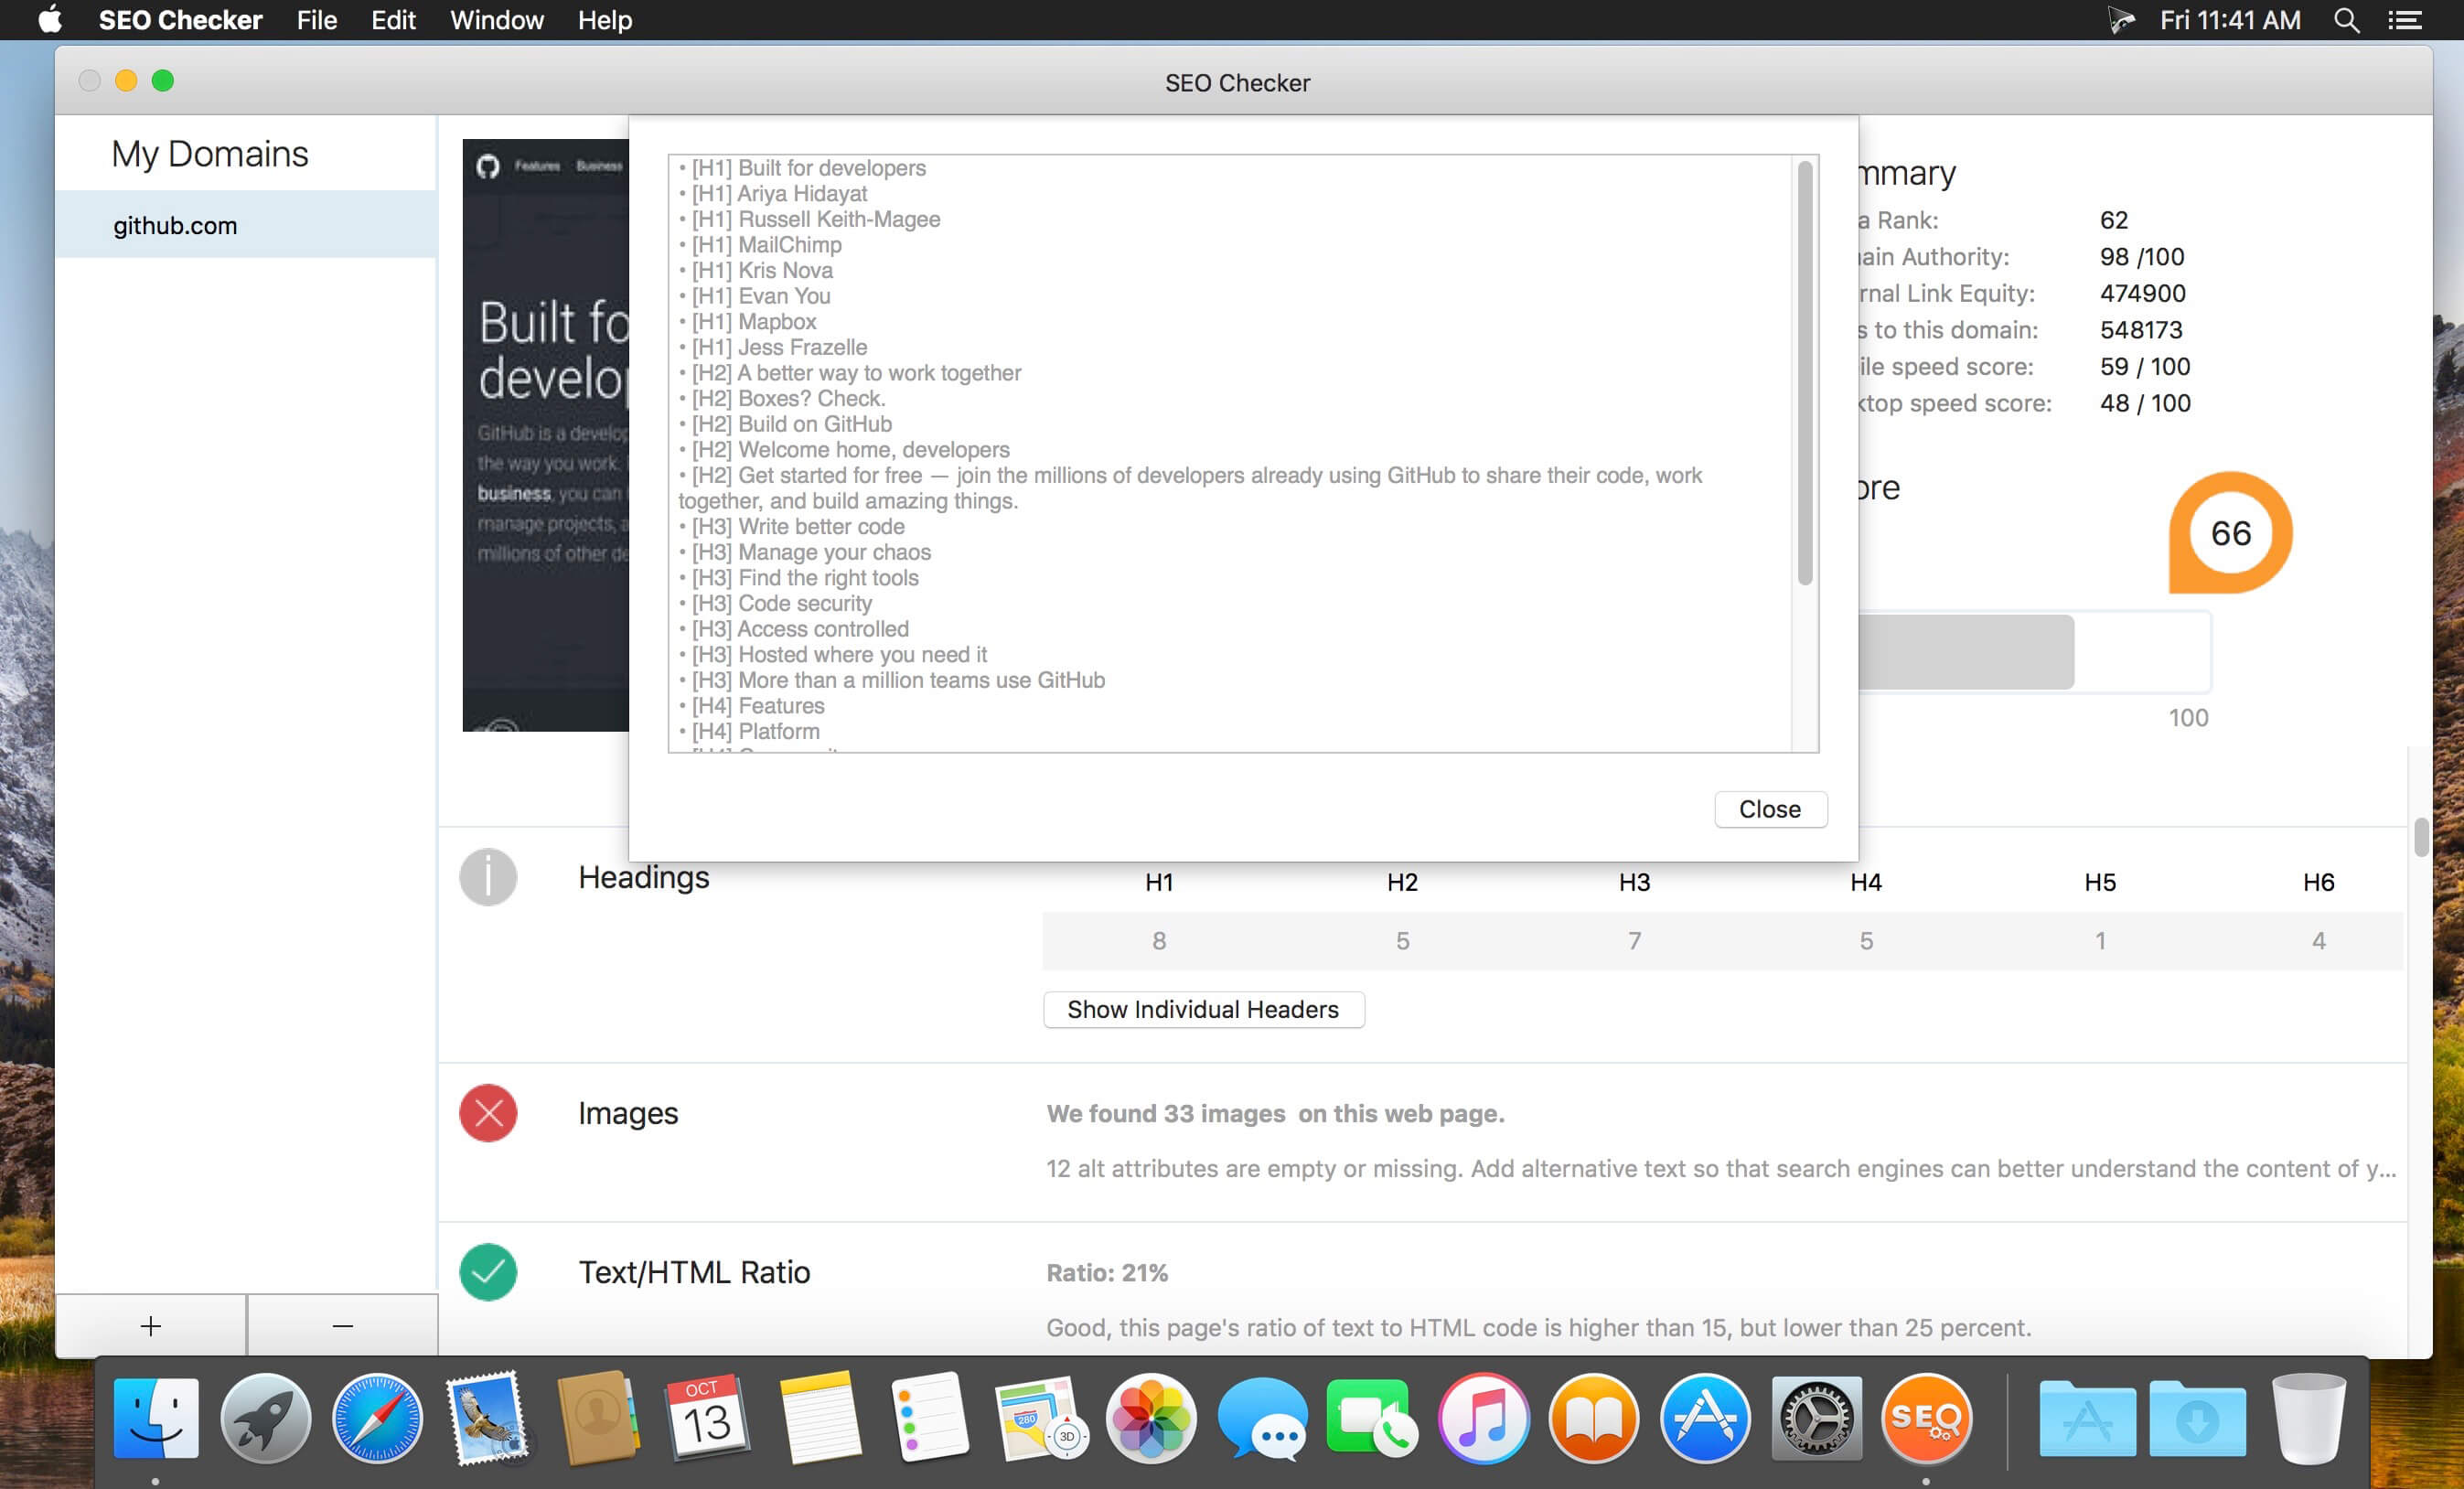Remove domain with minus button
Viewport: 2464px width, 1489px height.
[343, 1325]
